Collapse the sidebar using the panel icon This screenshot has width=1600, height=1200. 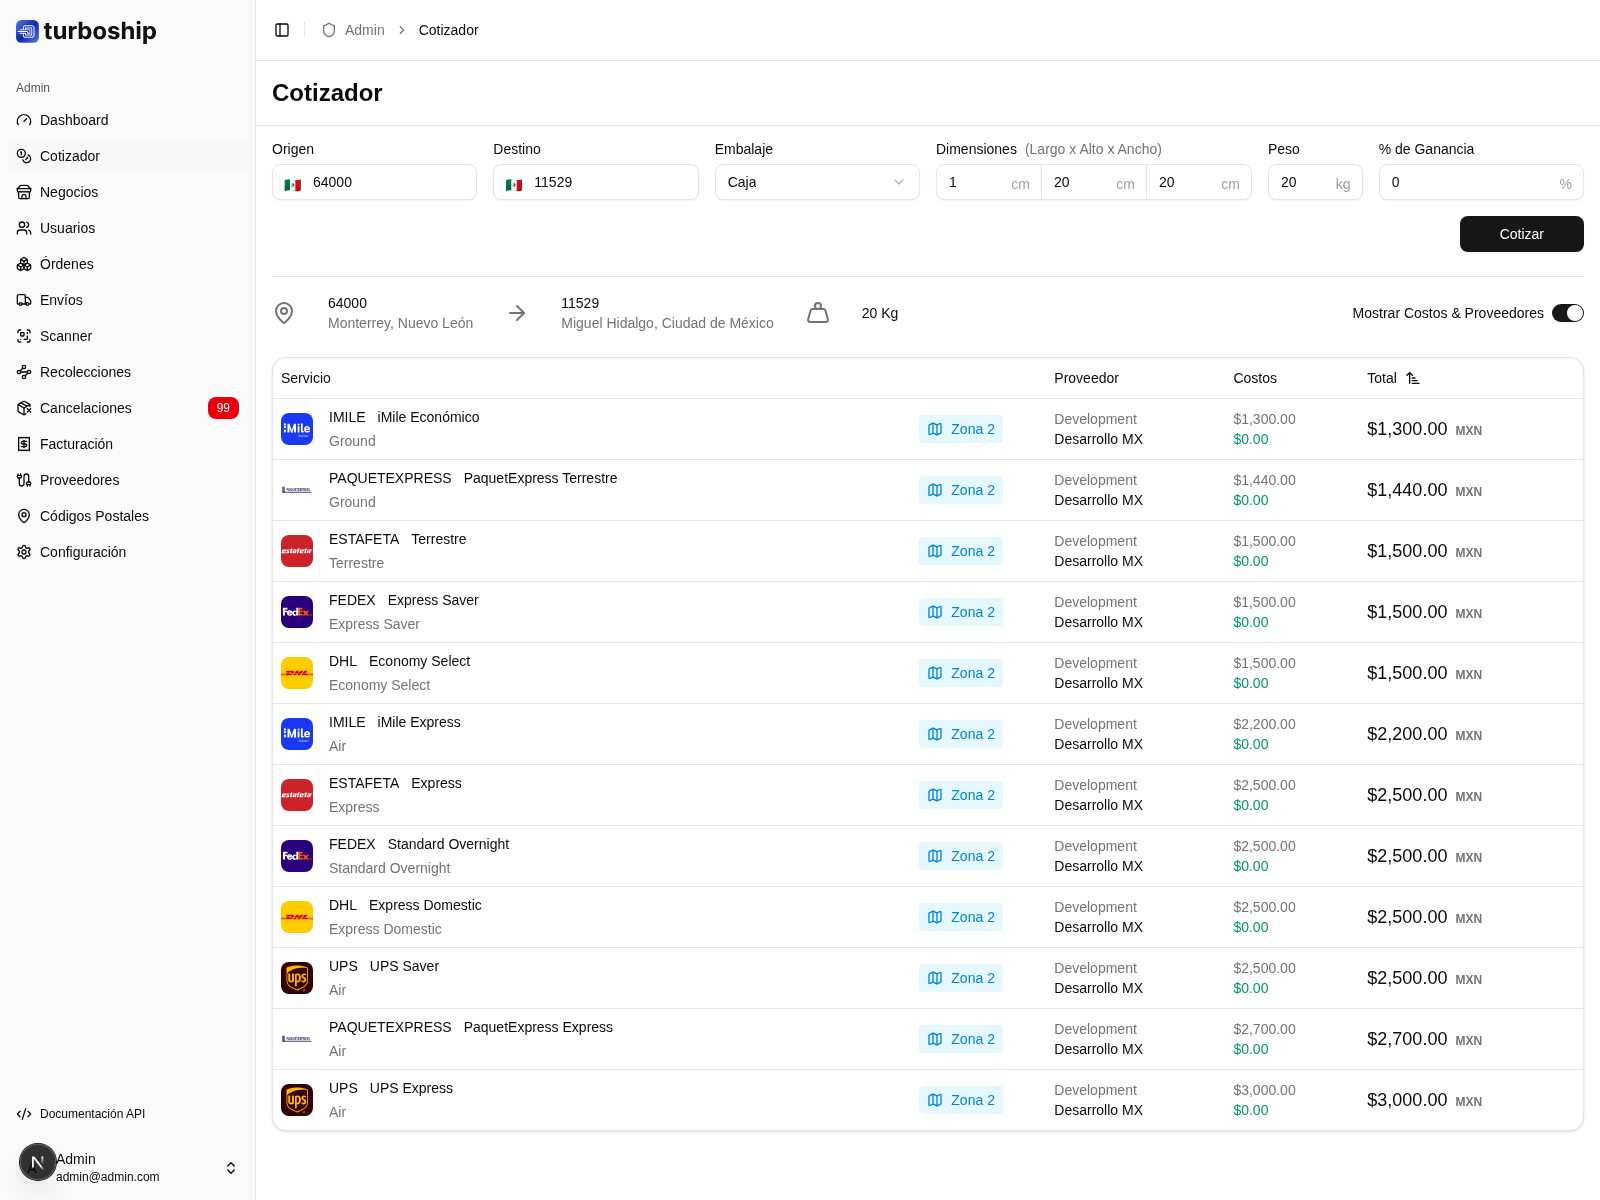pos(282,30)
